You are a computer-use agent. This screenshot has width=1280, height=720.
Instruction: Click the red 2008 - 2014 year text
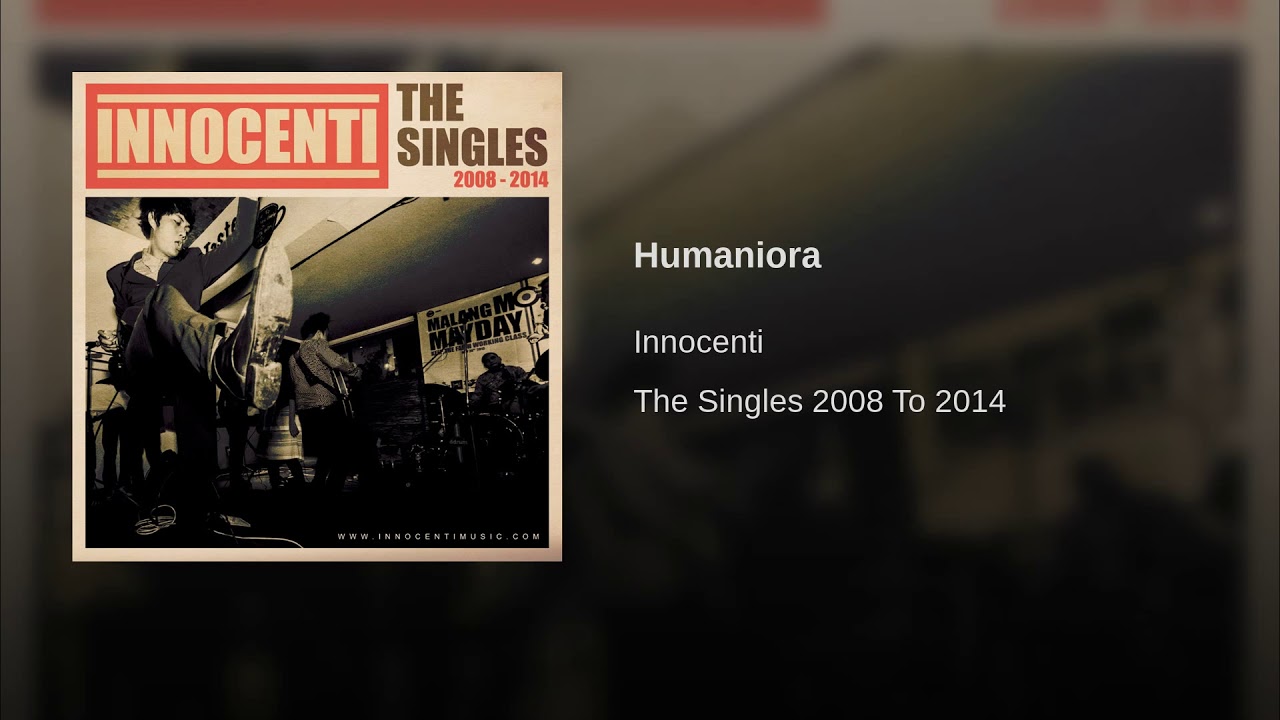(500, 180)
